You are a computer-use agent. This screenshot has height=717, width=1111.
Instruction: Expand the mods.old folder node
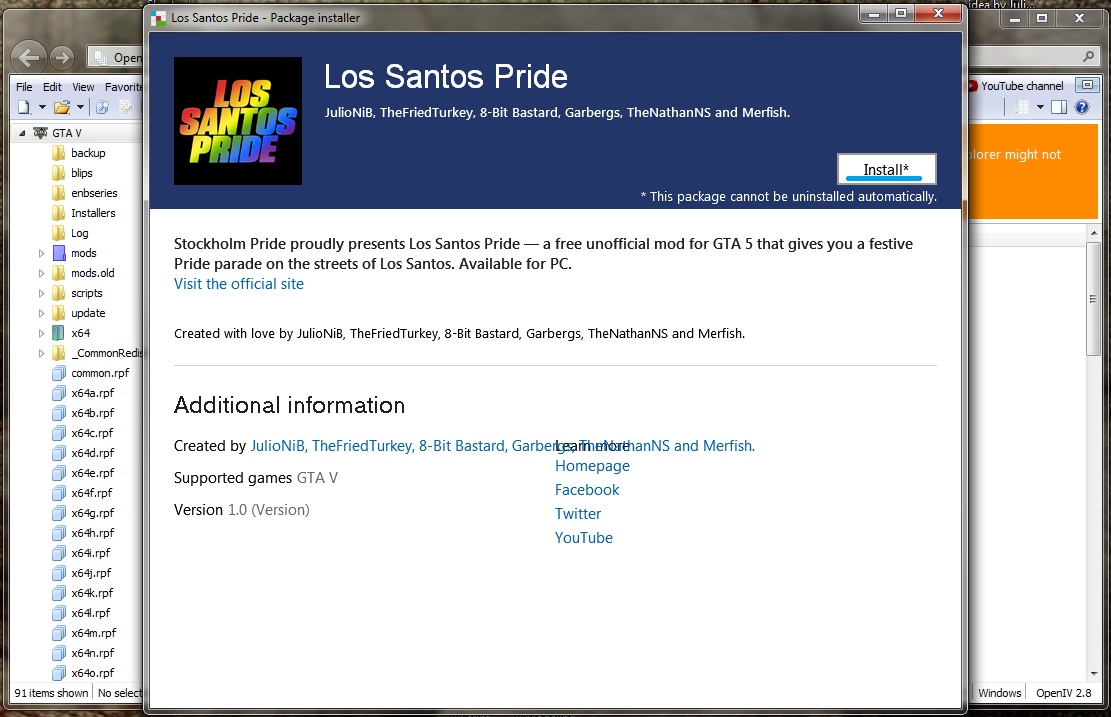[41, 273]
